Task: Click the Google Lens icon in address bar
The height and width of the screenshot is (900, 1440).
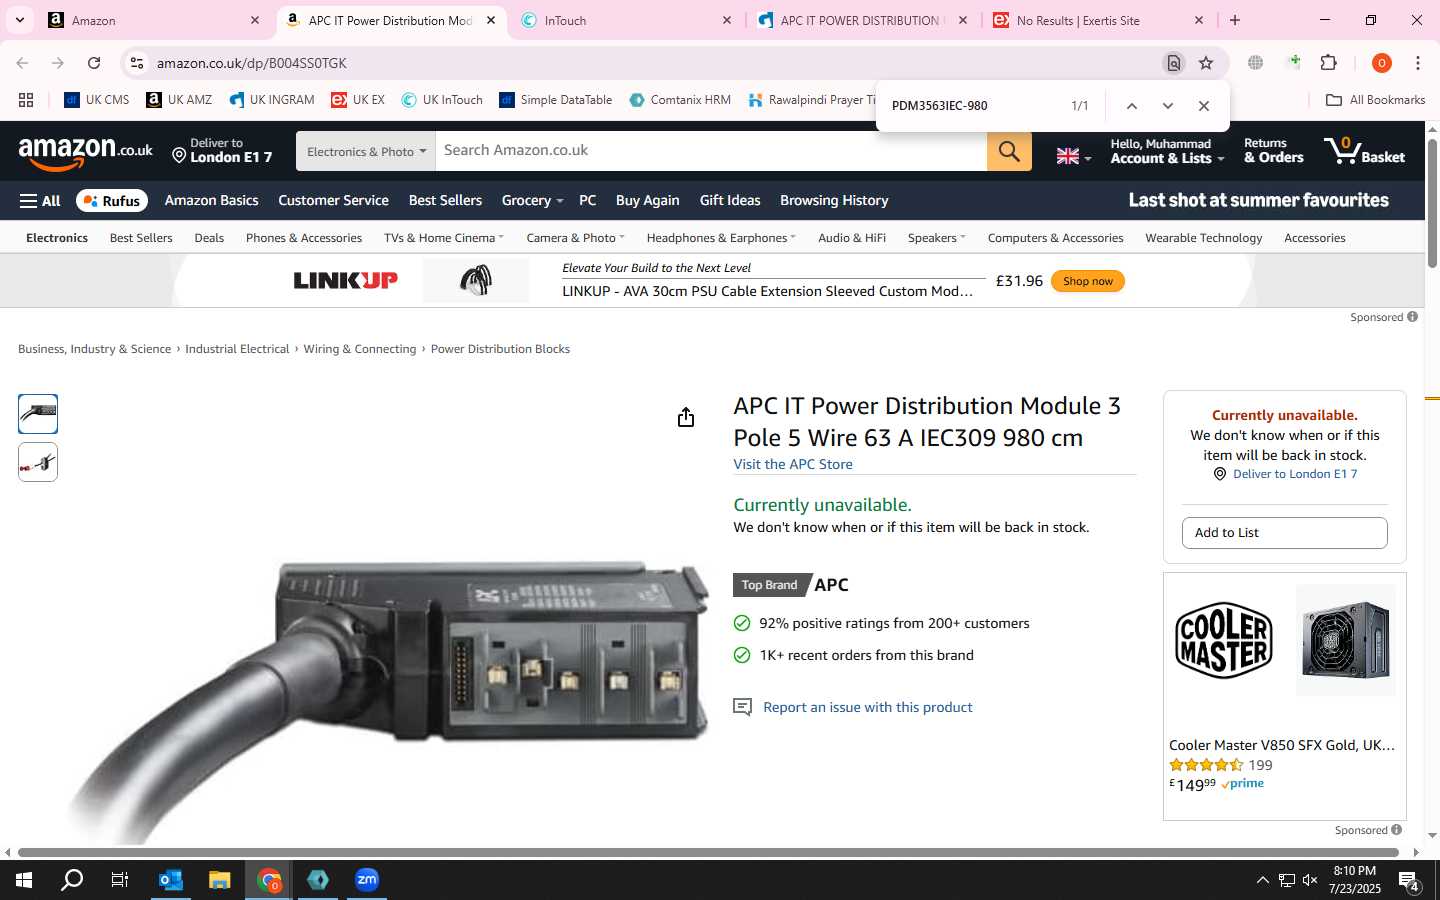Action: point(1174,63)
